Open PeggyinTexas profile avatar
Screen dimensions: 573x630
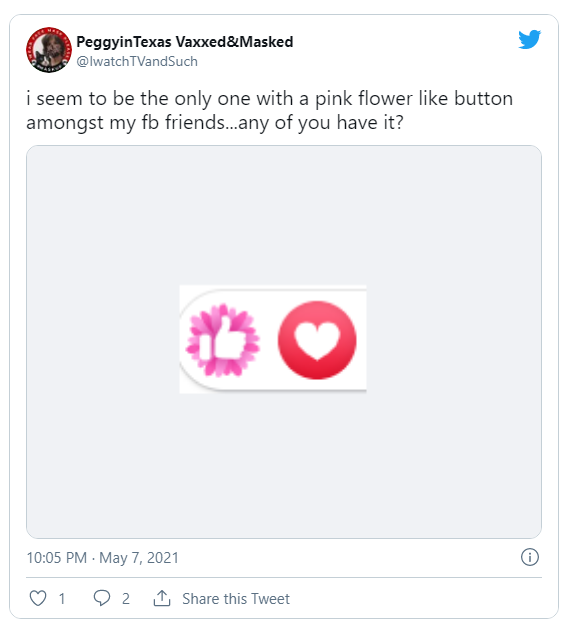pyautogui.click(x=49, y=50)
